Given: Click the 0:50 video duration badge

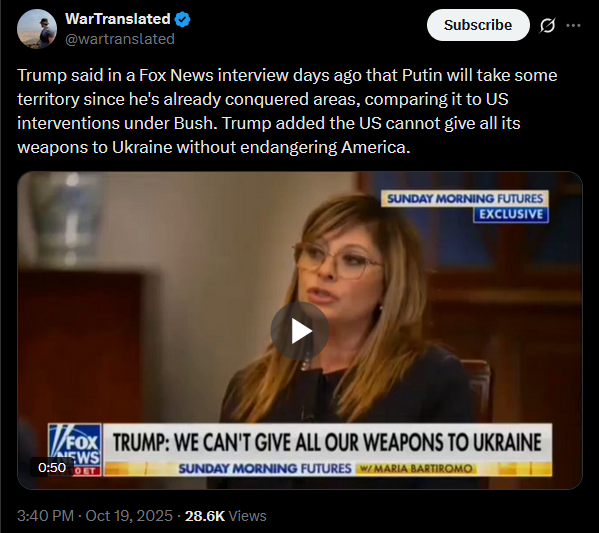Looking at the screenshot, I should [x=52, y=467].
